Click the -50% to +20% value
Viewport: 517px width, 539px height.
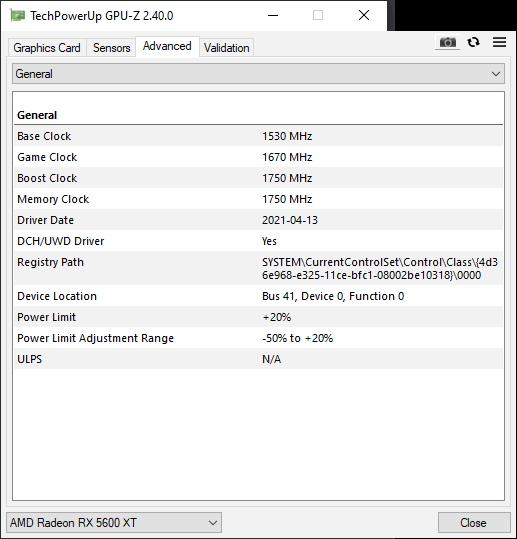pos(298,338)
